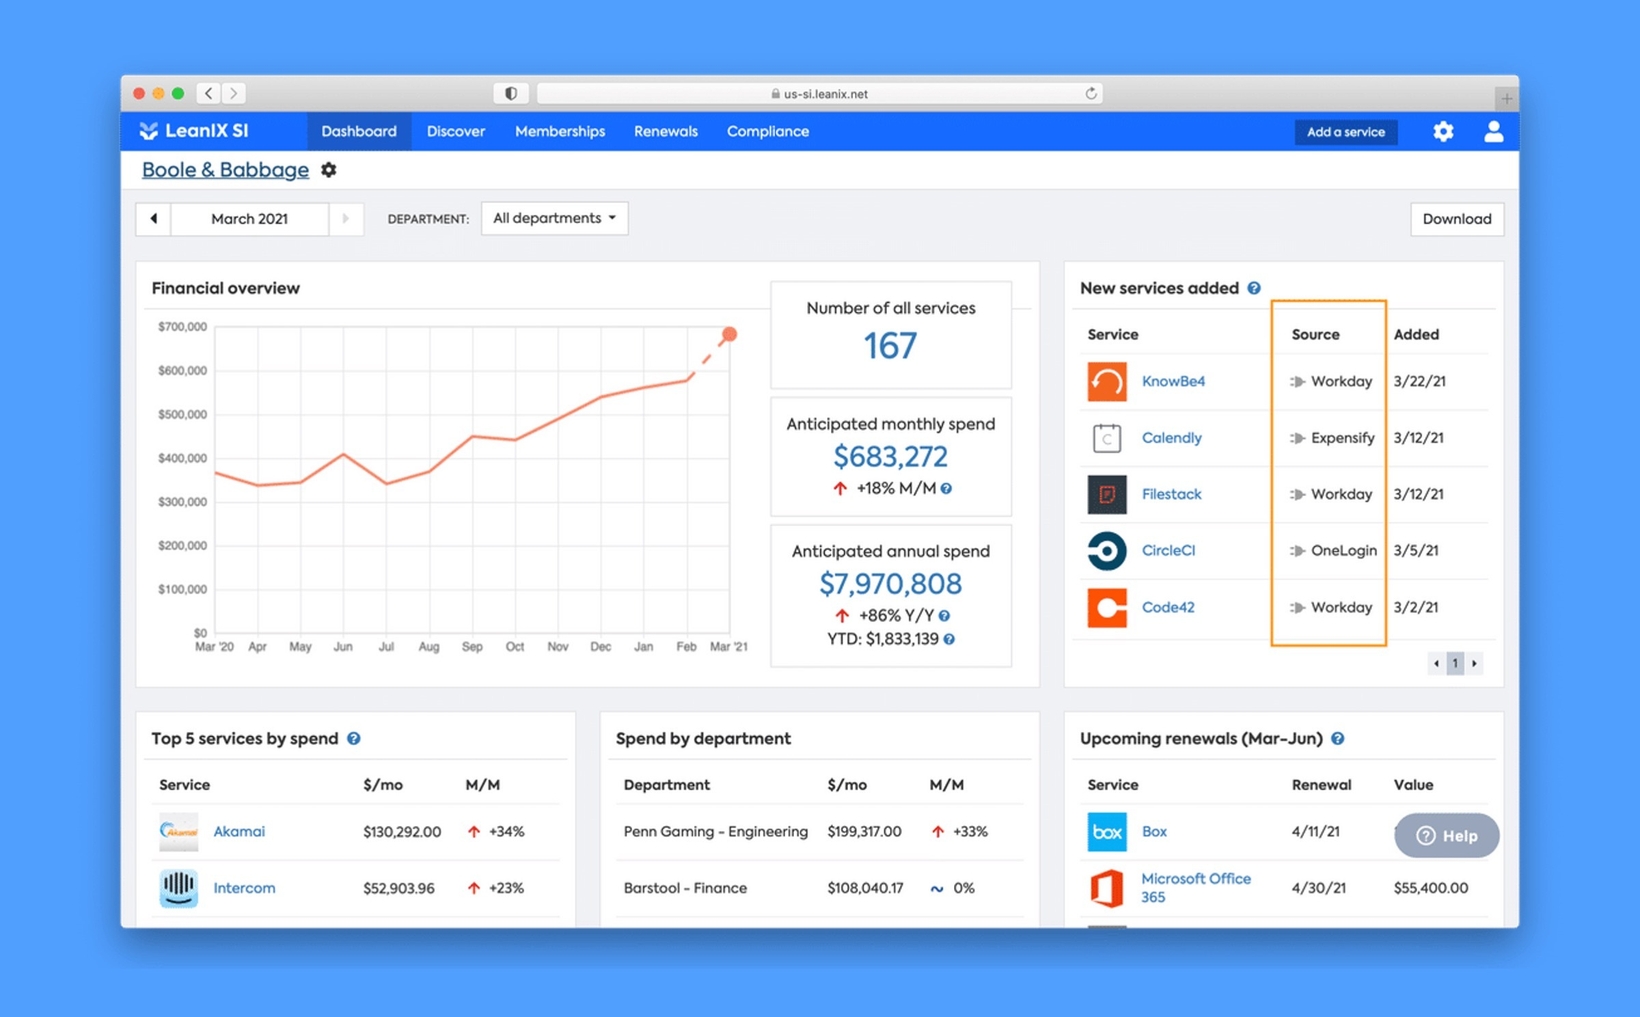Viewport: 1640px width, 1017px height.
Task: Click the Intercom logo in top services
Action: click(178, 888)
